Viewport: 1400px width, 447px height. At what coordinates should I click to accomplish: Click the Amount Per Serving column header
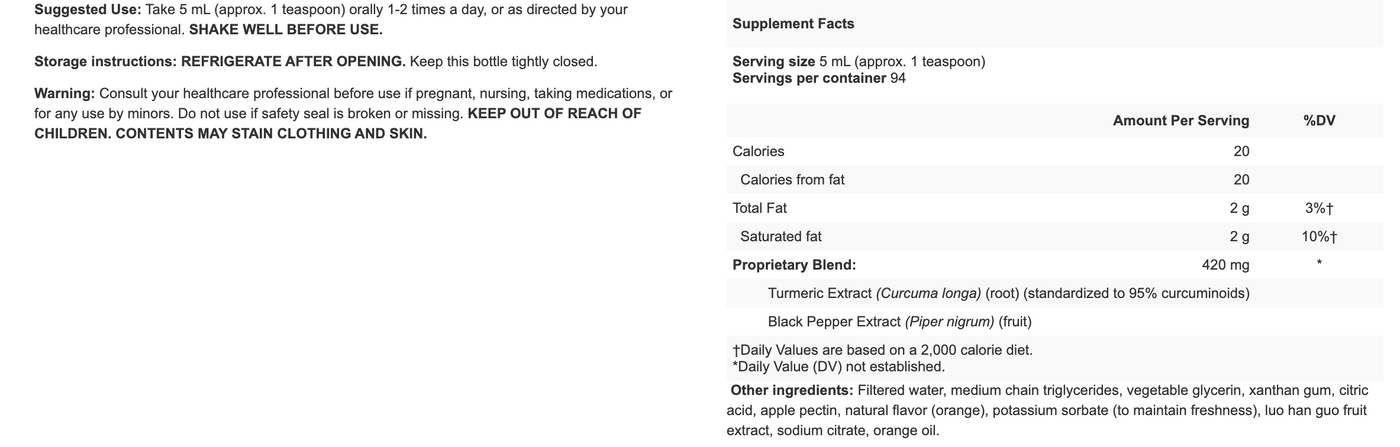point(1180,120)
